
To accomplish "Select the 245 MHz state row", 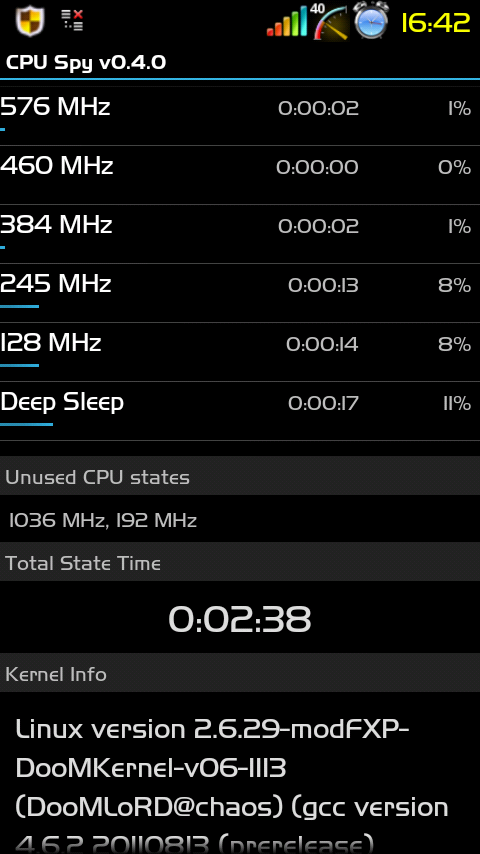I will coord(240,293).
